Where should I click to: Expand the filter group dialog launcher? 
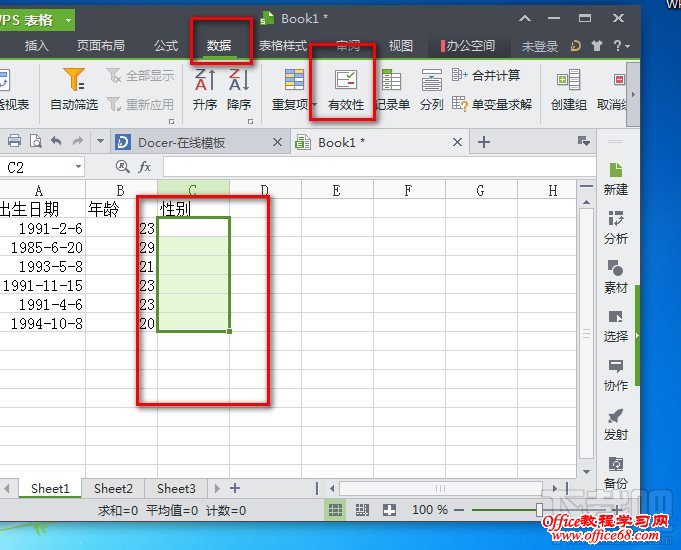pyautogui.click(x=172, y=122)
